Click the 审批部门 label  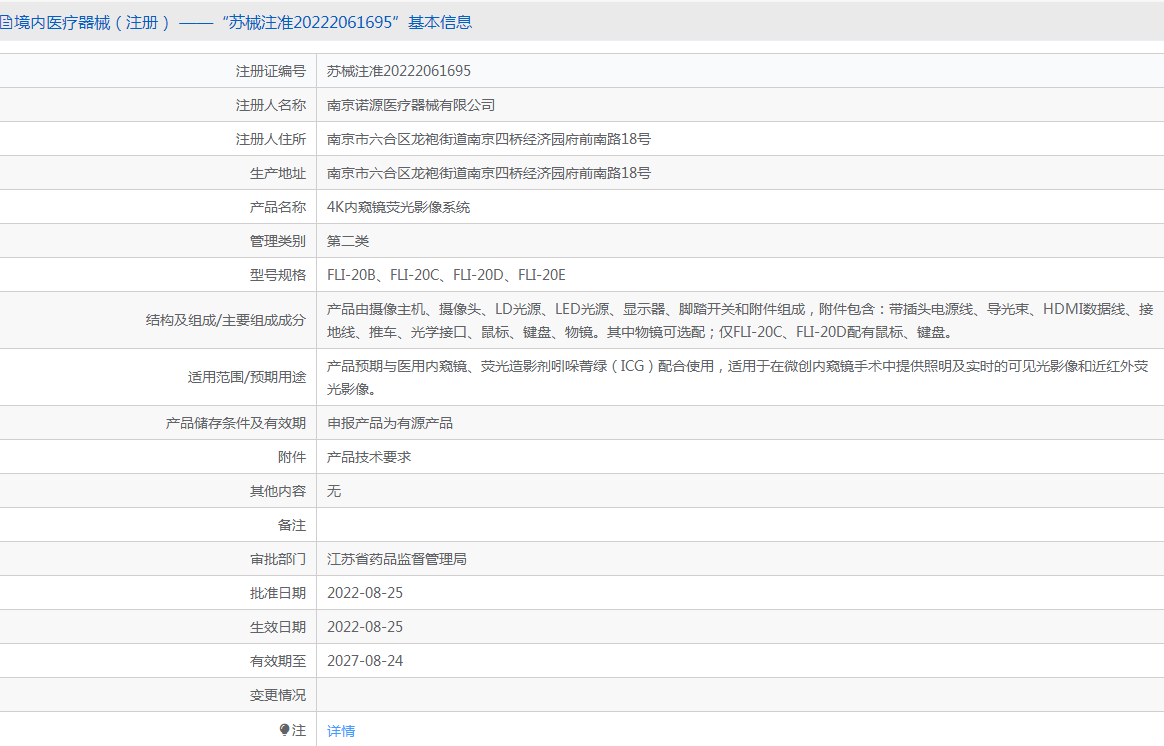point(278,560)
